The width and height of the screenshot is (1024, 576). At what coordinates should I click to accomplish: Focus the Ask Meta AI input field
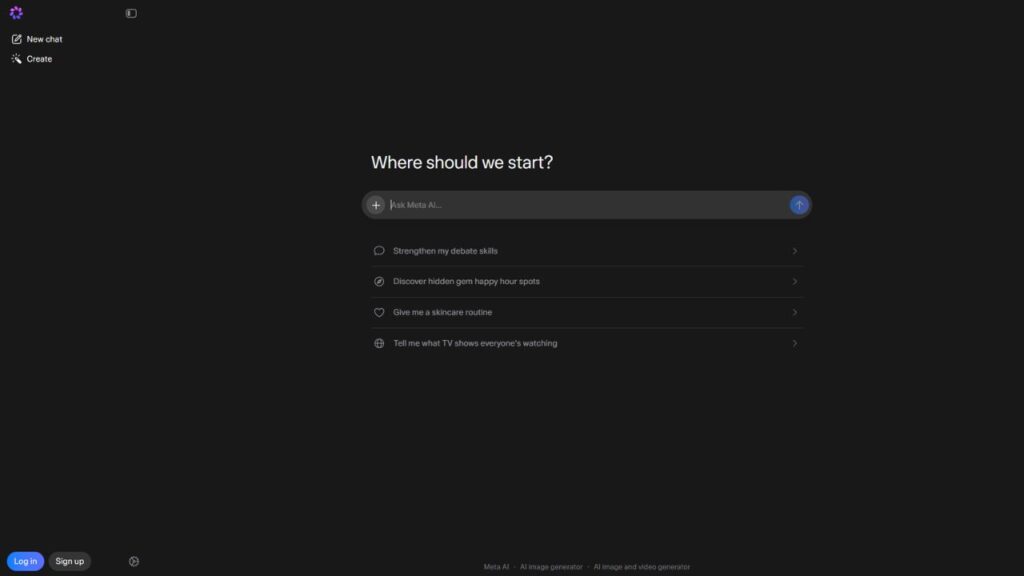(x=586, y=205)
